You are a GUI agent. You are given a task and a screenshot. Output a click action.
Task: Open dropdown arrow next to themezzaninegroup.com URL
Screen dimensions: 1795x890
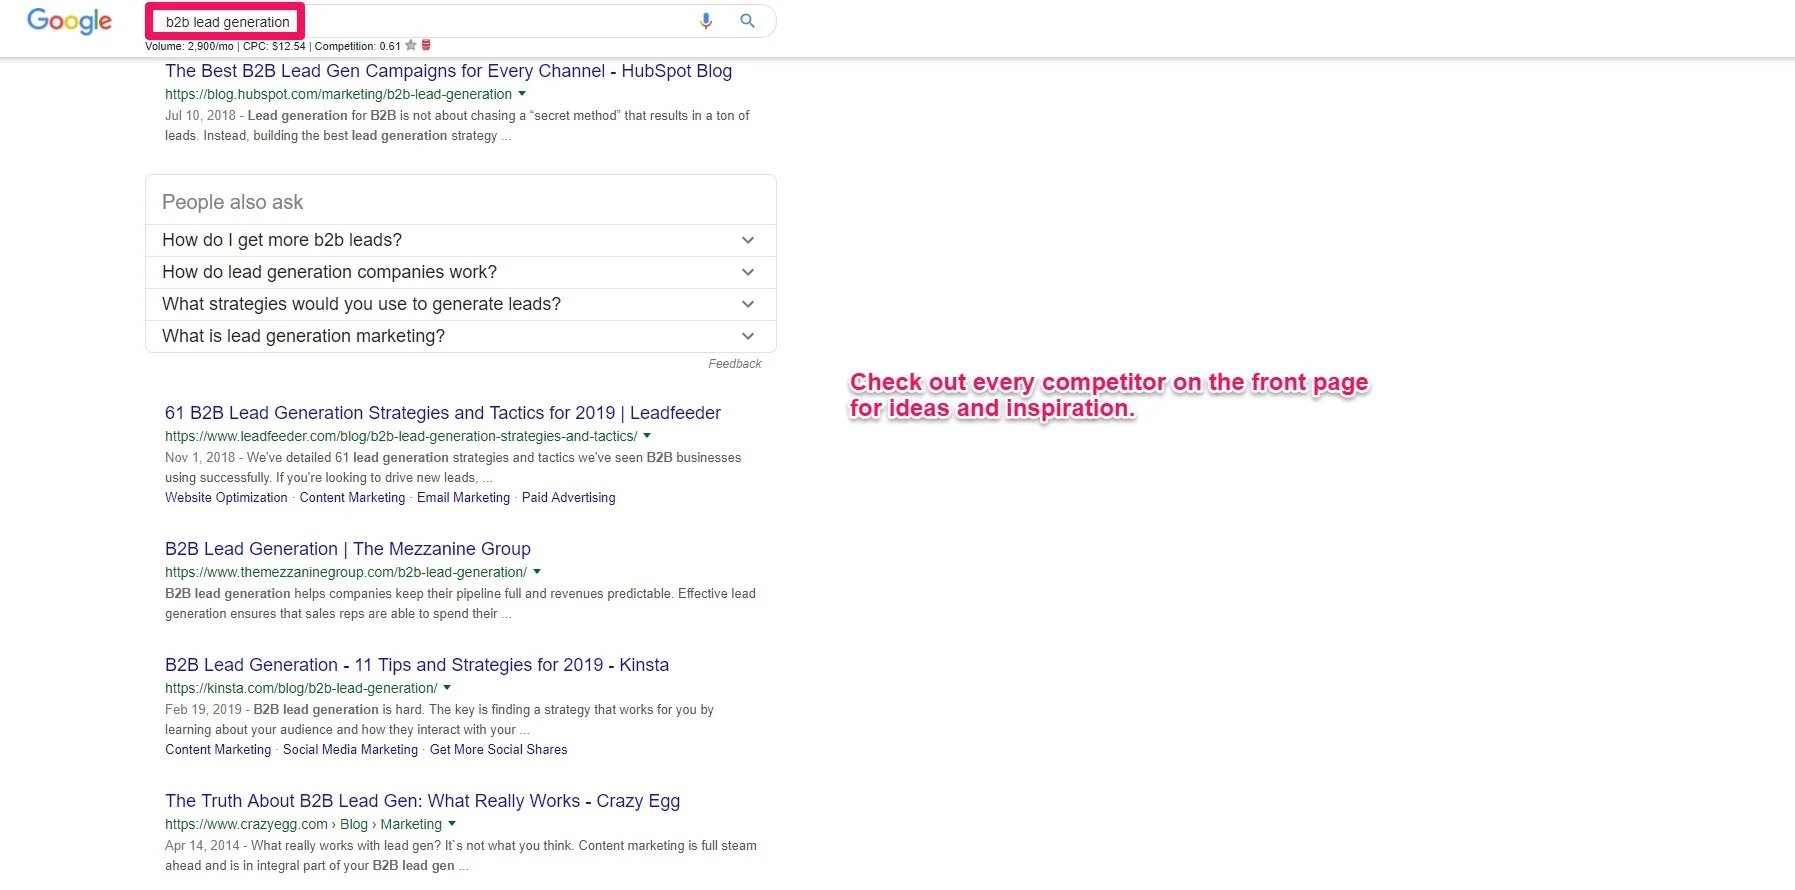(537, 572)
